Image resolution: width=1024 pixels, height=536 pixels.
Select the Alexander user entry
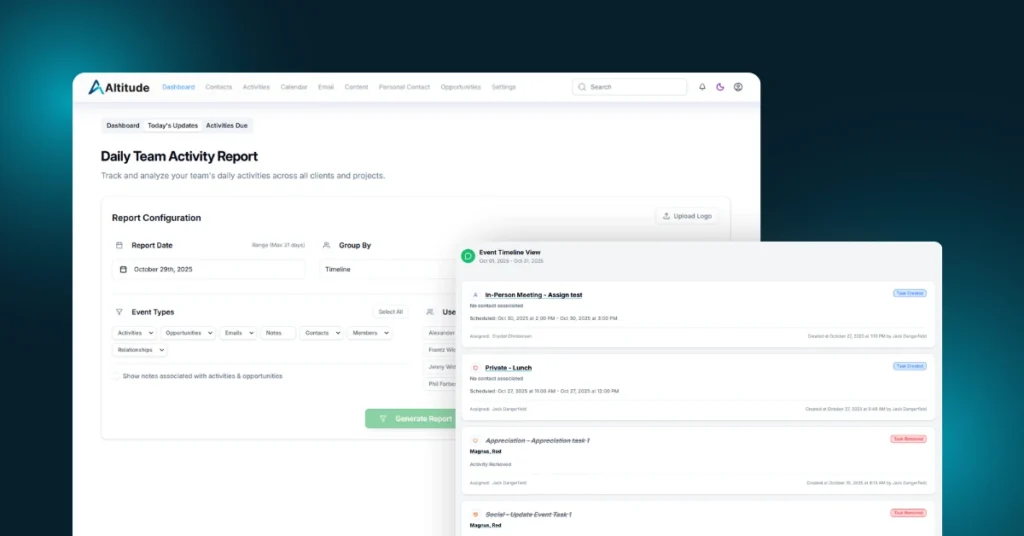[x=441, y=333]
